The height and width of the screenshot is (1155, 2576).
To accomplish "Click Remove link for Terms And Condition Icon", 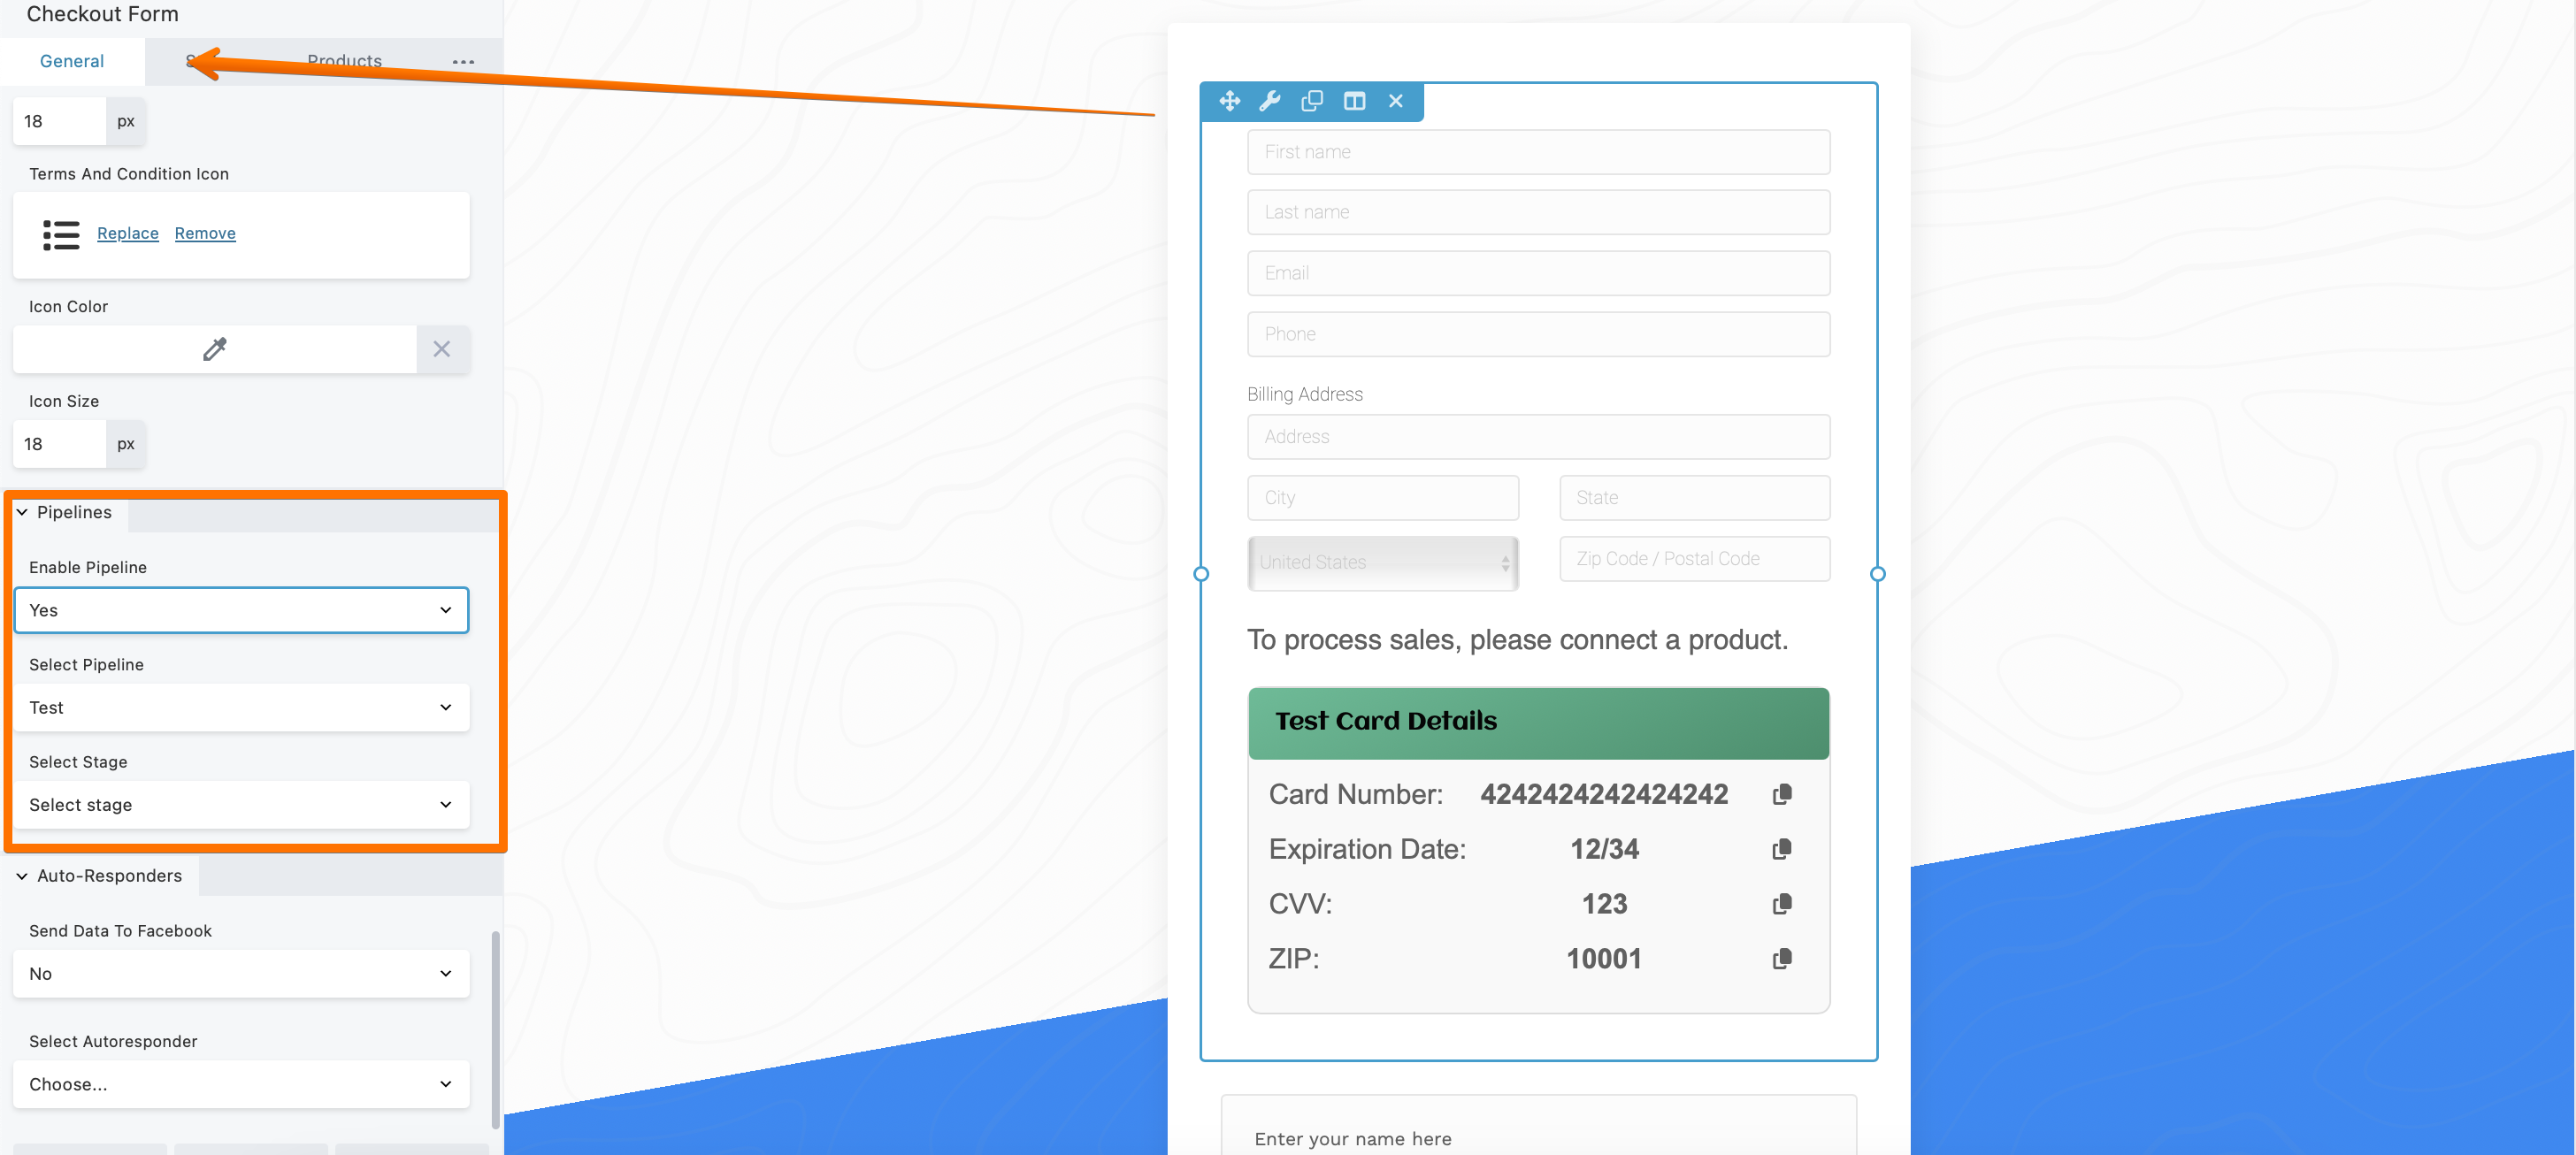I will click(x=205, y=233).
